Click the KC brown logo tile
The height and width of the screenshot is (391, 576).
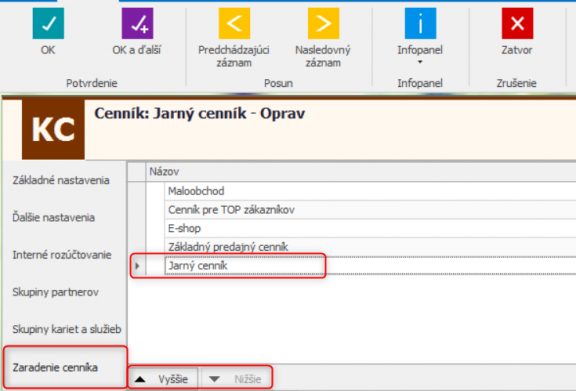pyautogui.click(x=53, y=129)
